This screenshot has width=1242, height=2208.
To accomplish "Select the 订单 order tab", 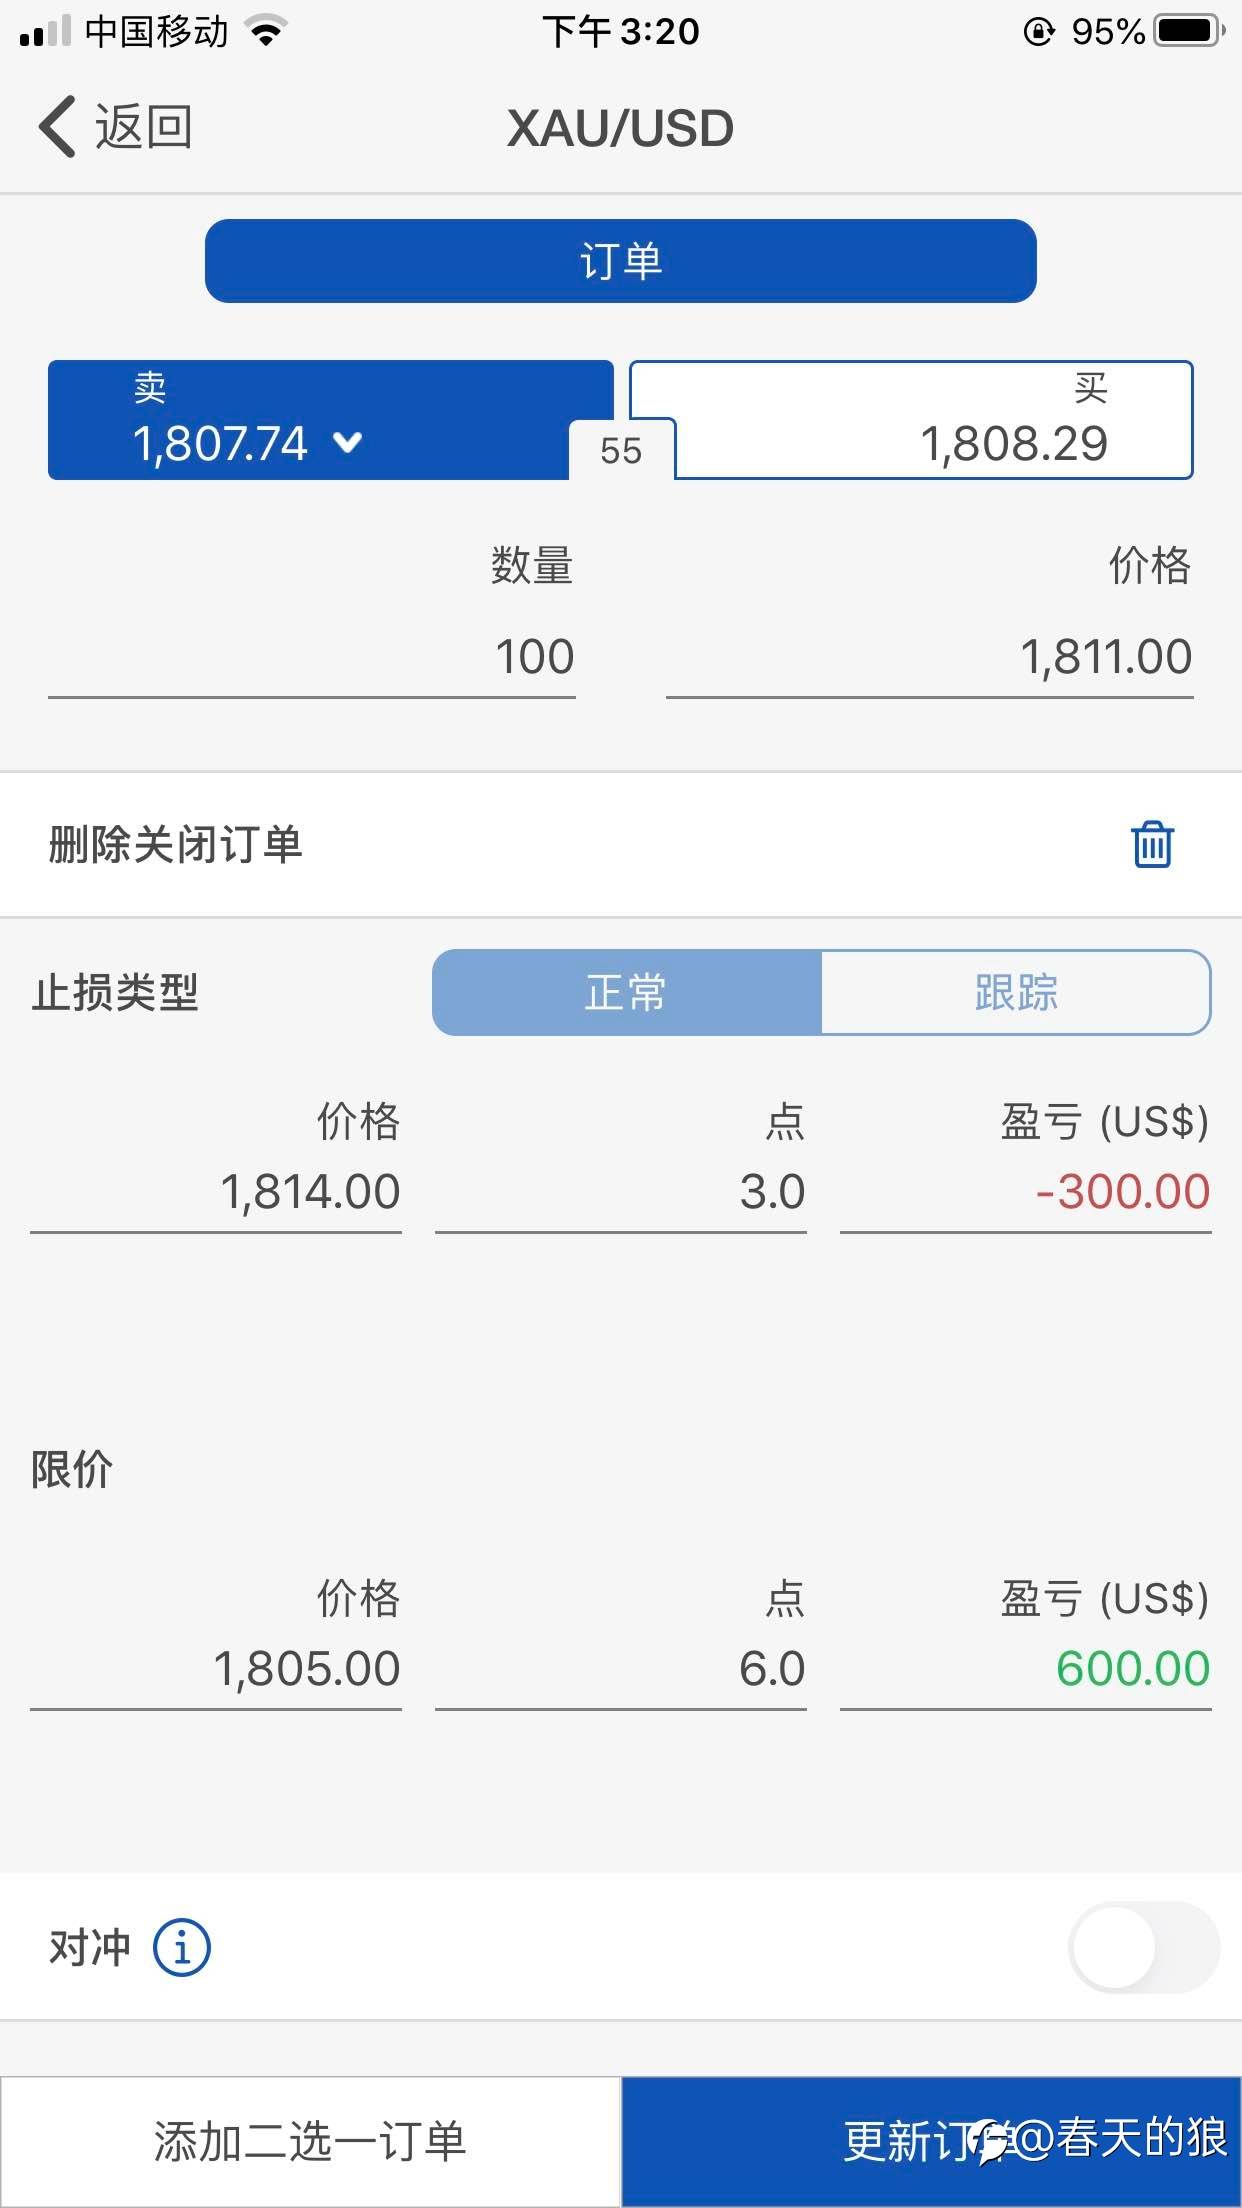I will point(620,261).
